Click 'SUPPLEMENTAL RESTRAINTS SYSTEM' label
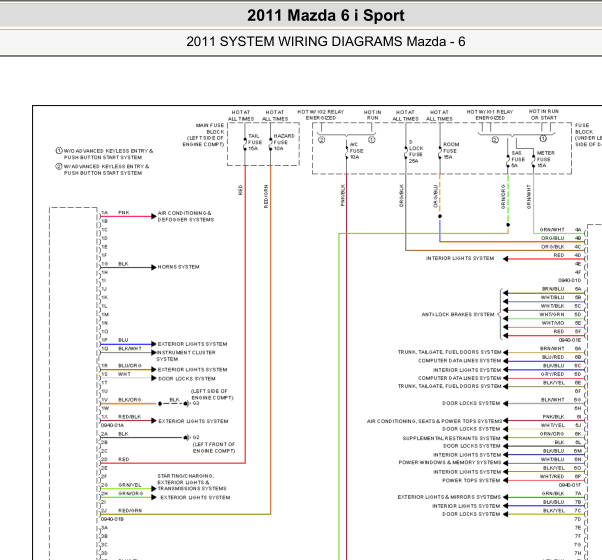 pos(452,438)
